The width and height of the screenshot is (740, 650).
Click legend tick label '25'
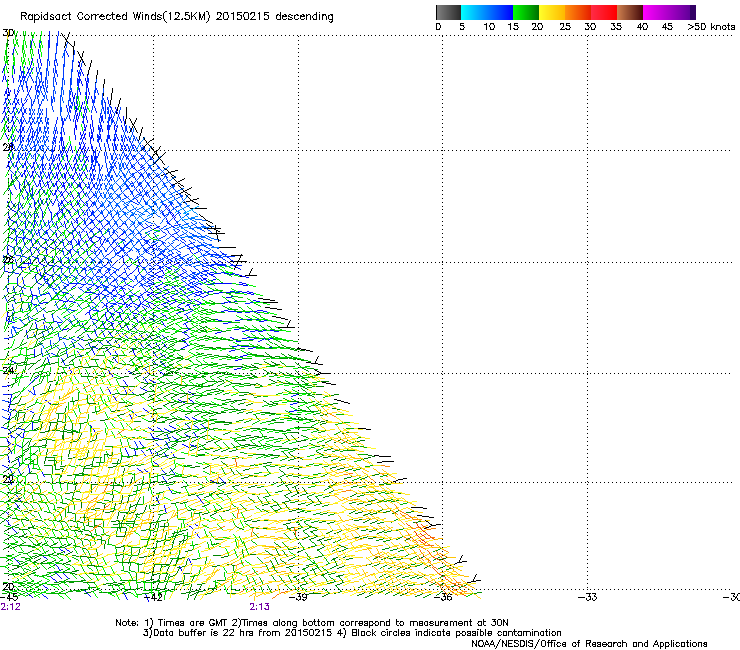click(x=565, y=27)
